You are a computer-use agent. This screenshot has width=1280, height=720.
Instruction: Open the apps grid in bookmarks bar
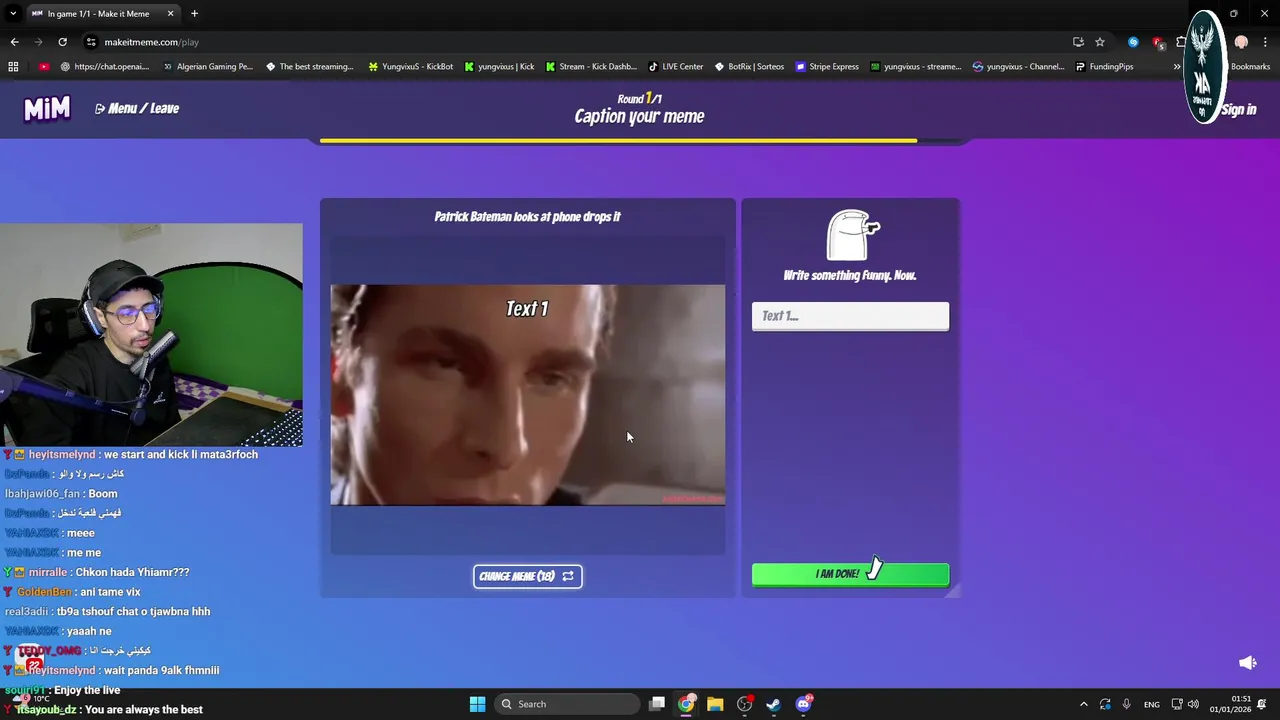click(x=13, y=67)
